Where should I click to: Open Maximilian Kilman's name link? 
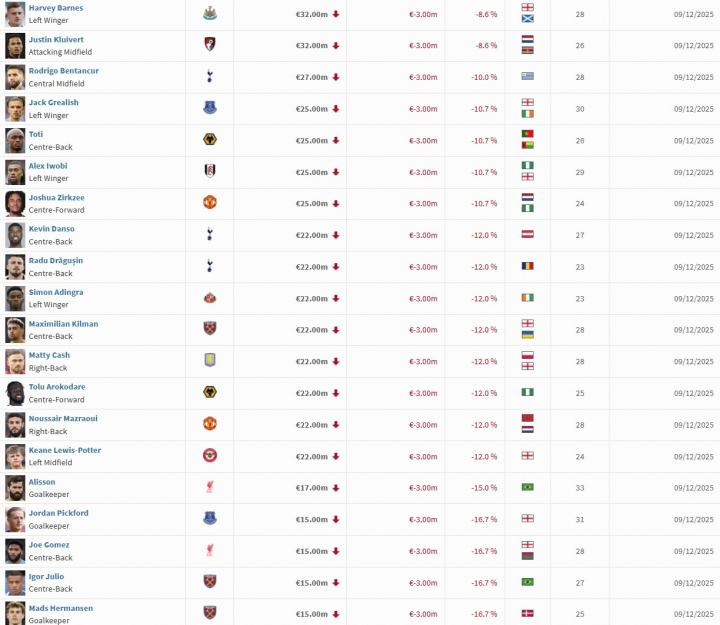[x=63, y=324]
